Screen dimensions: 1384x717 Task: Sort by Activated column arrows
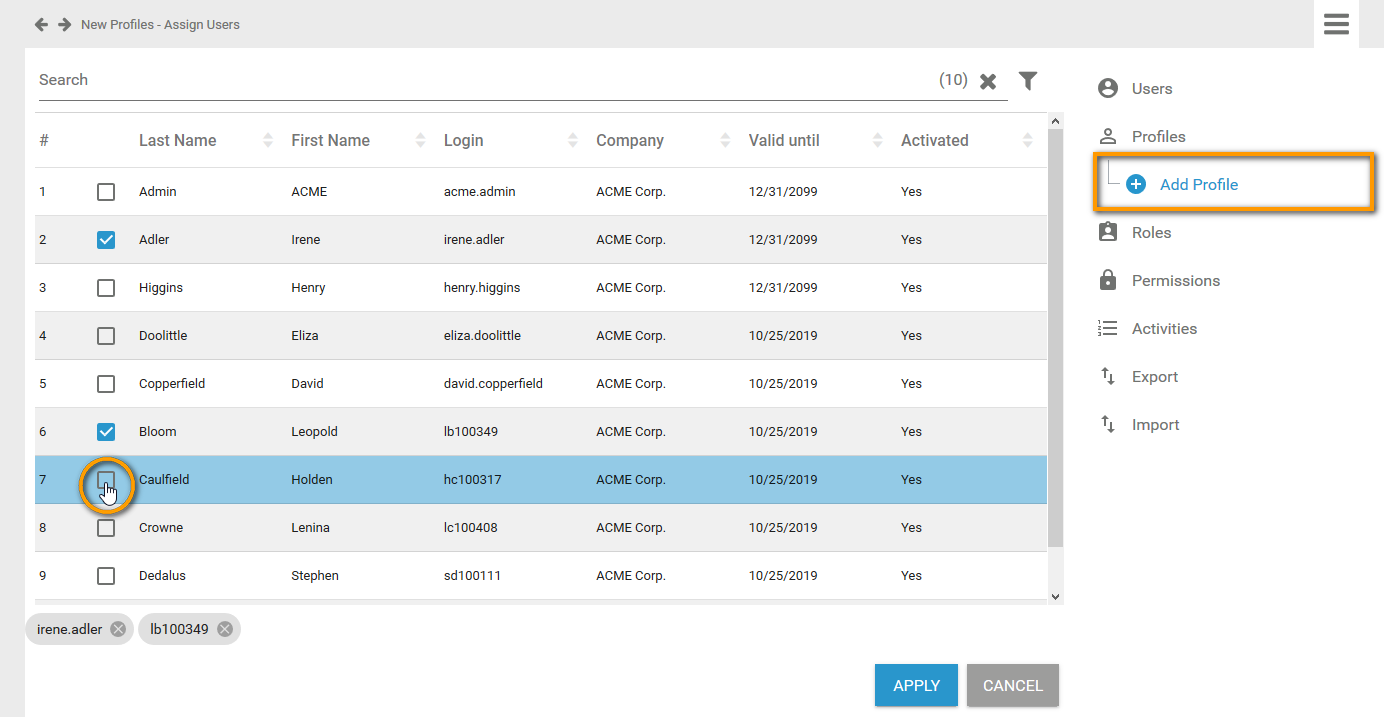(1028, 141)
